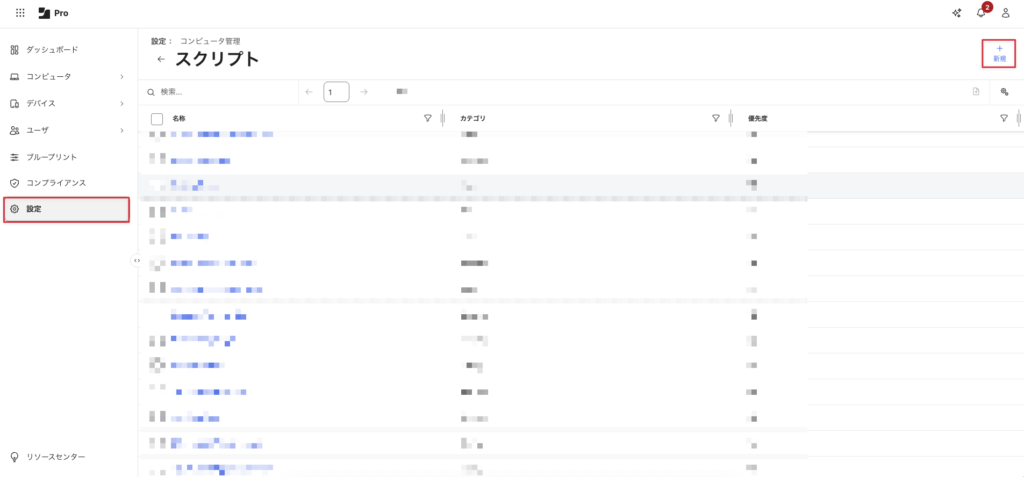Open リソースセンター at the sidebar bottom
The image size is (1024, 477).
tap(56, 457)
